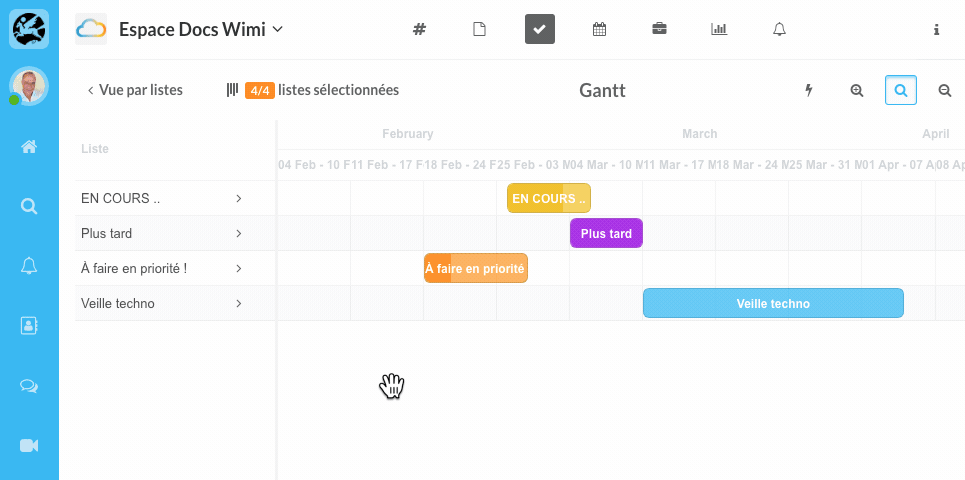Open the calendar tab icon
This screenshot has width=965, height=480.
tap(599, 29)
